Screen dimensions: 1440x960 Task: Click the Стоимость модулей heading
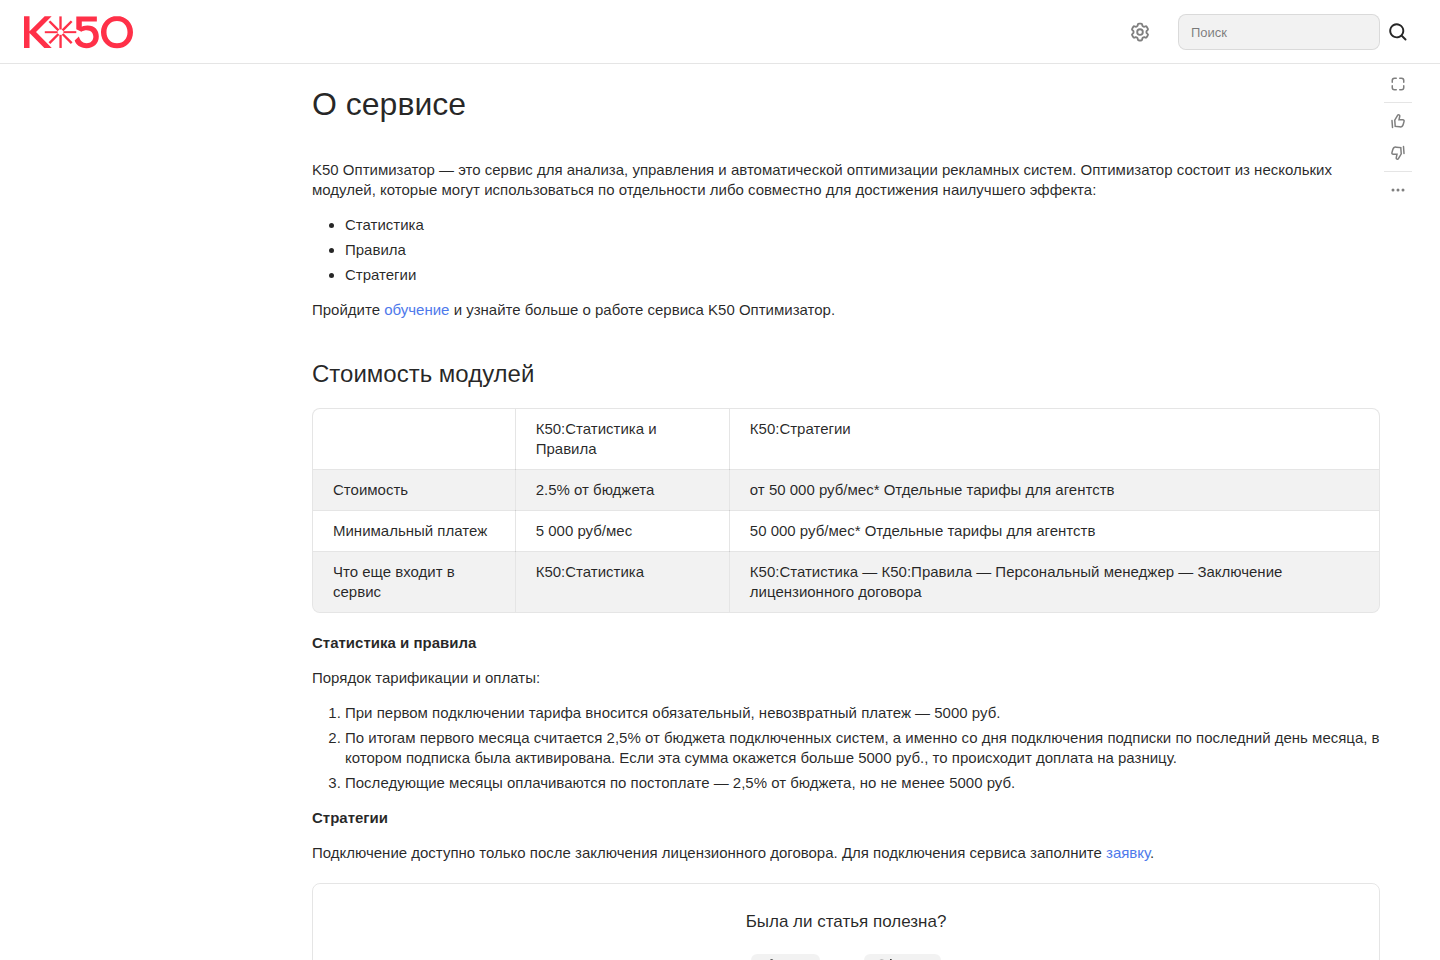coord(423,374)
